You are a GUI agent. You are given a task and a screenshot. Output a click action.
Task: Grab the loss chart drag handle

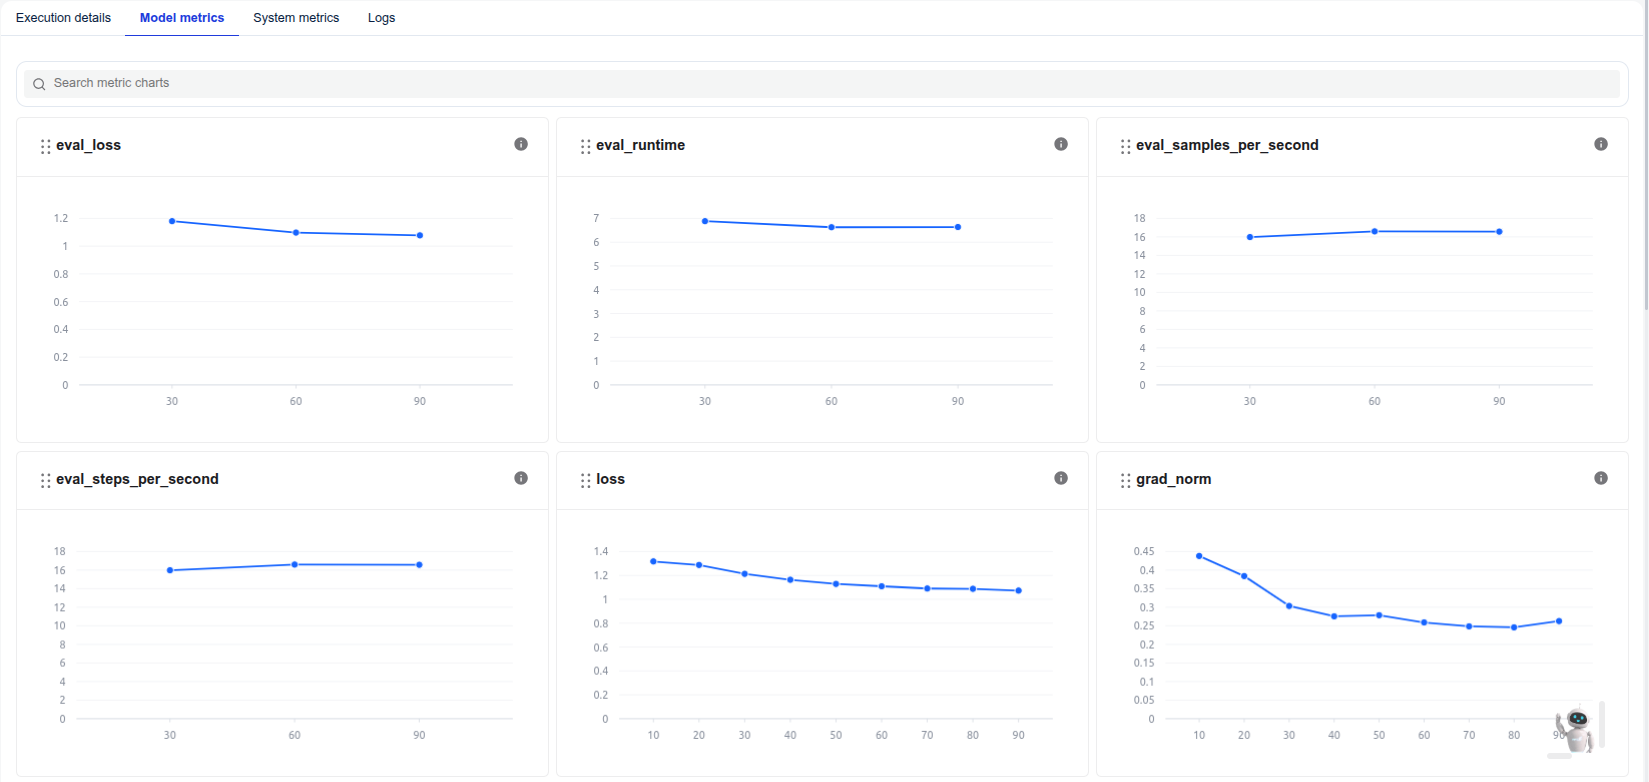585,480
